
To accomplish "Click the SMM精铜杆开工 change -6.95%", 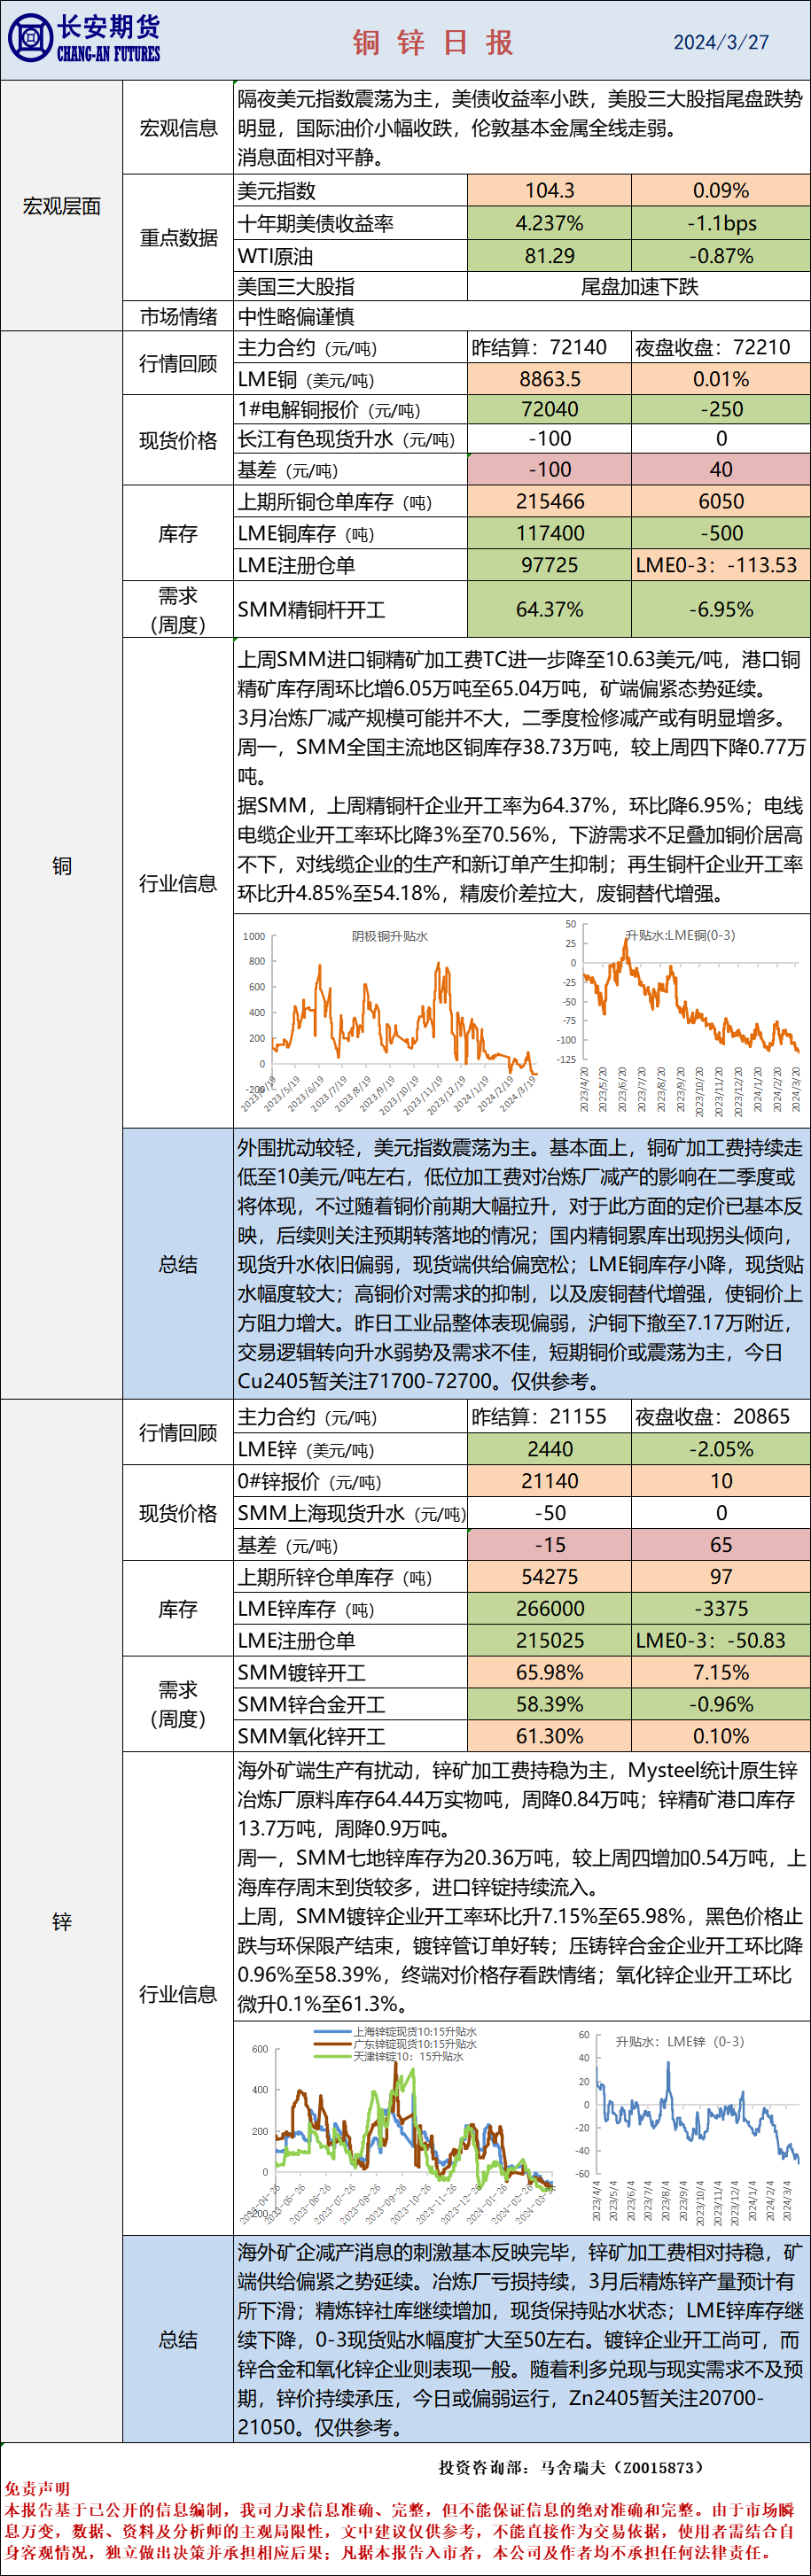I will [x=721, y=610].
